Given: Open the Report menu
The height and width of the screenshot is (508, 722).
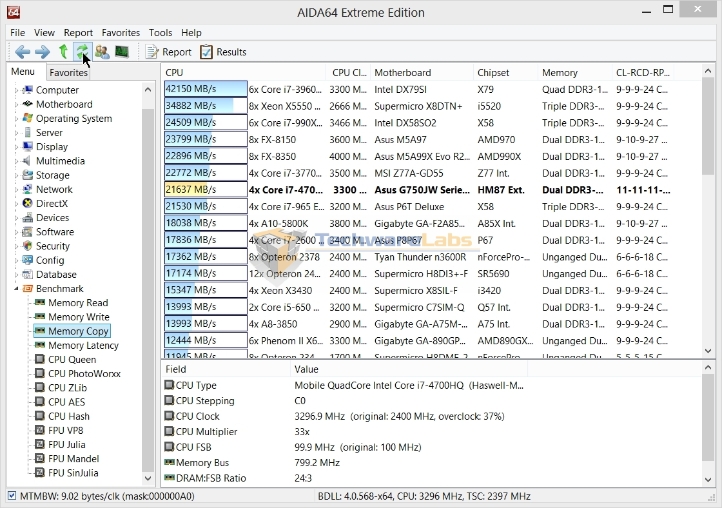Looking at the screenshot, I should (x=78, y=33).
